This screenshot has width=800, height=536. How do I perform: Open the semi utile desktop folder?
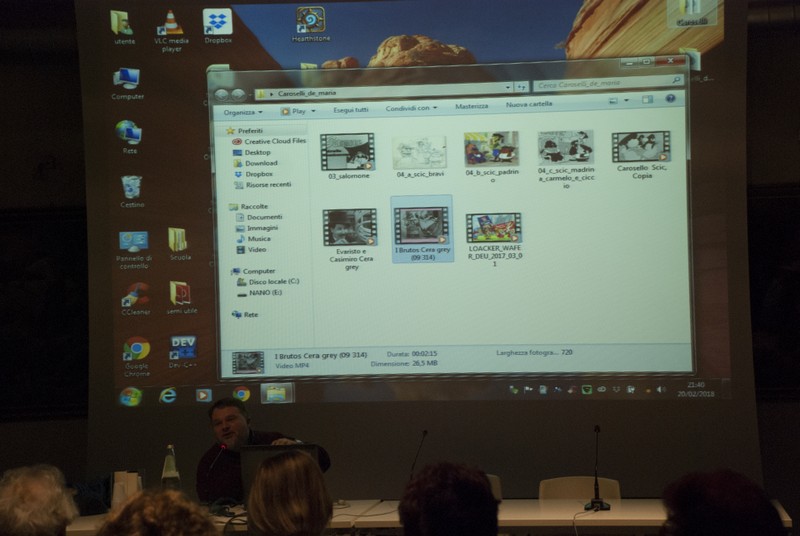pos(181,297)
